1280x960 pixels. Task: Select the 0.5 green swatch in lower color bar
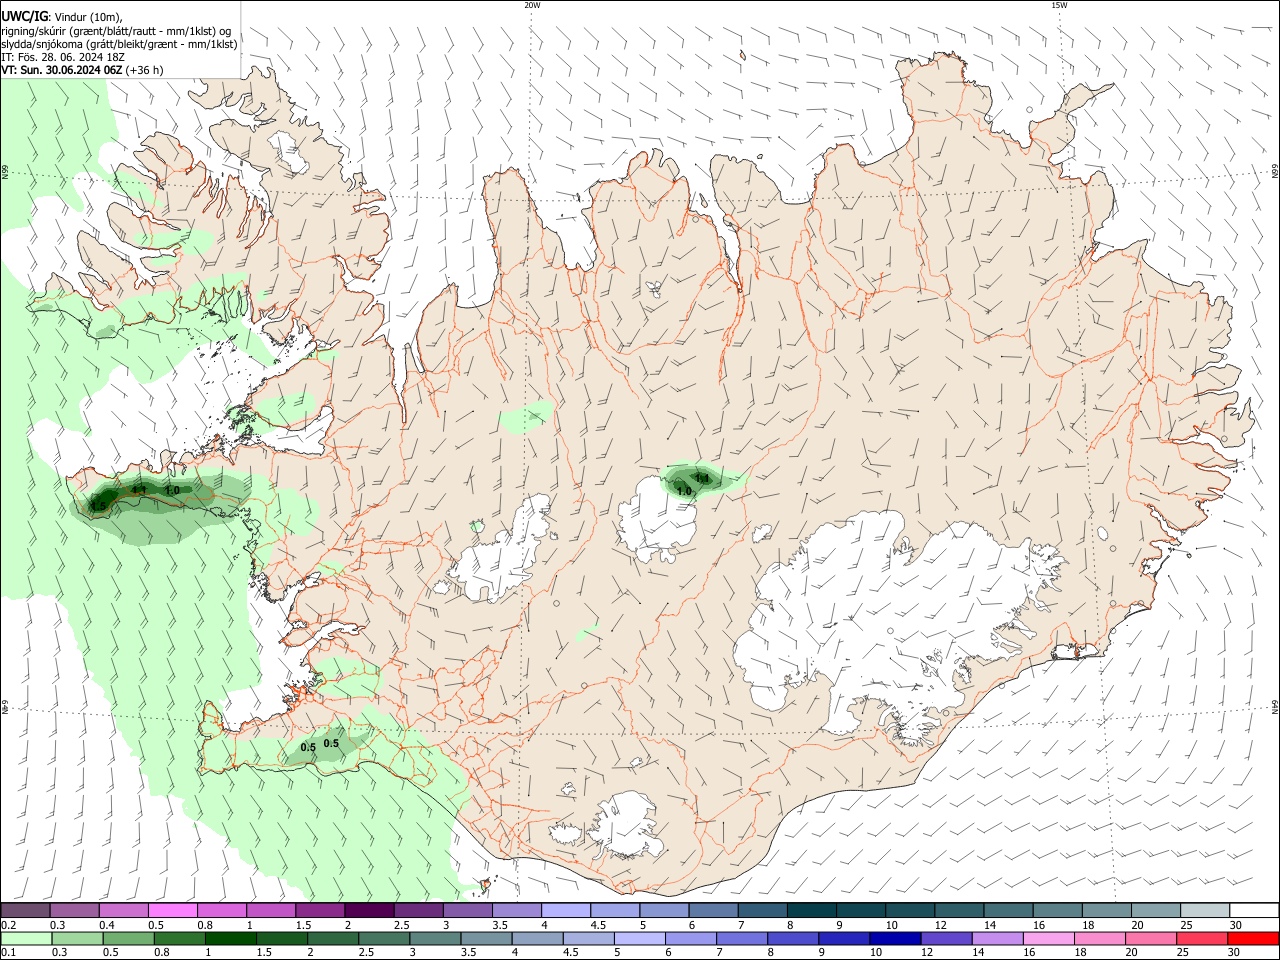coord(129,938)
